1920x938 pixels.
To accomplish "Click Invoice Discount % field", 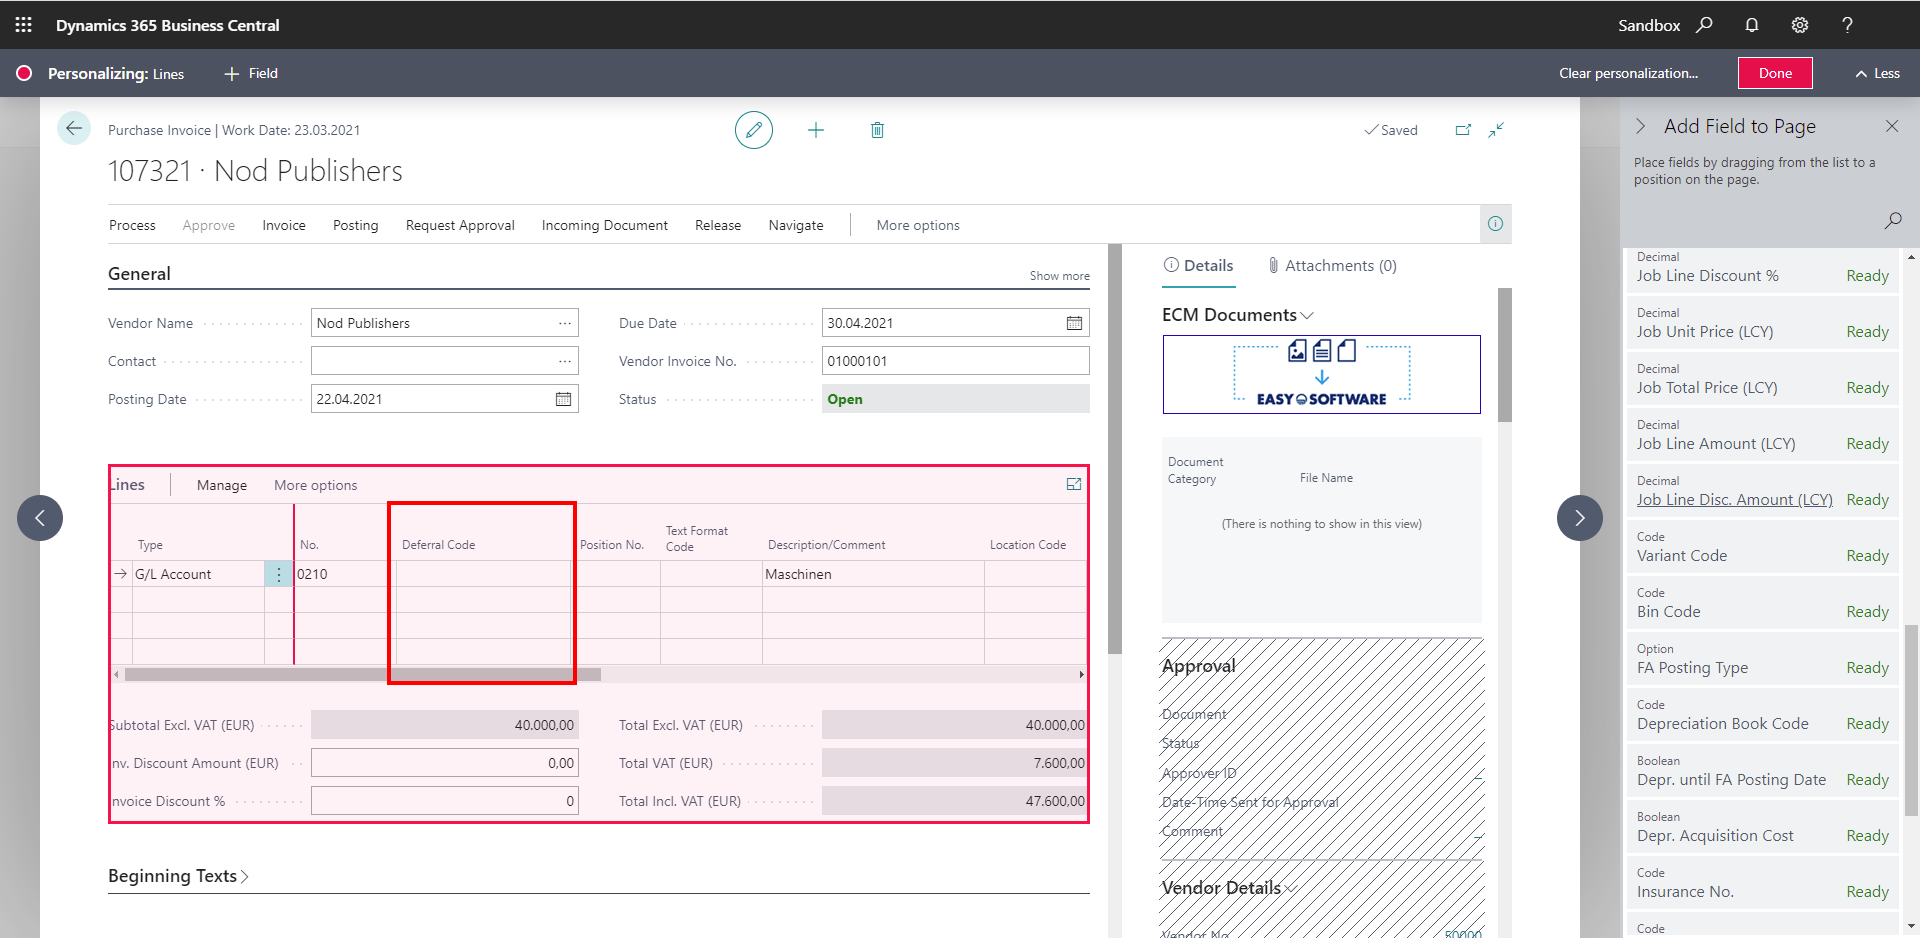I will tap(444, 801).
